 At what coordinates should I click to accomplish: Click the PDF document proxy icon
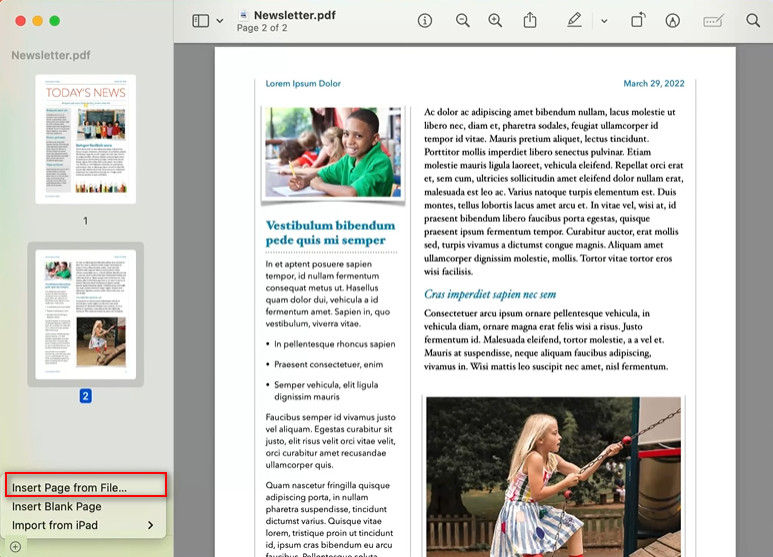pyautogui.click(x=243, y=15)
